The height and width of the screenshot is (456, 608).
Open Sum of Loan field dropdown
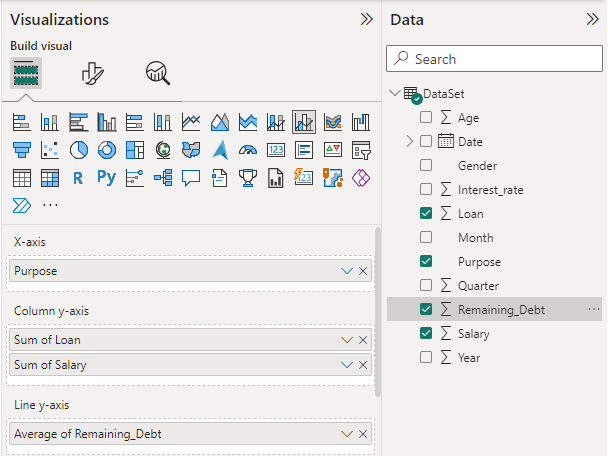[x=347, y=340]
